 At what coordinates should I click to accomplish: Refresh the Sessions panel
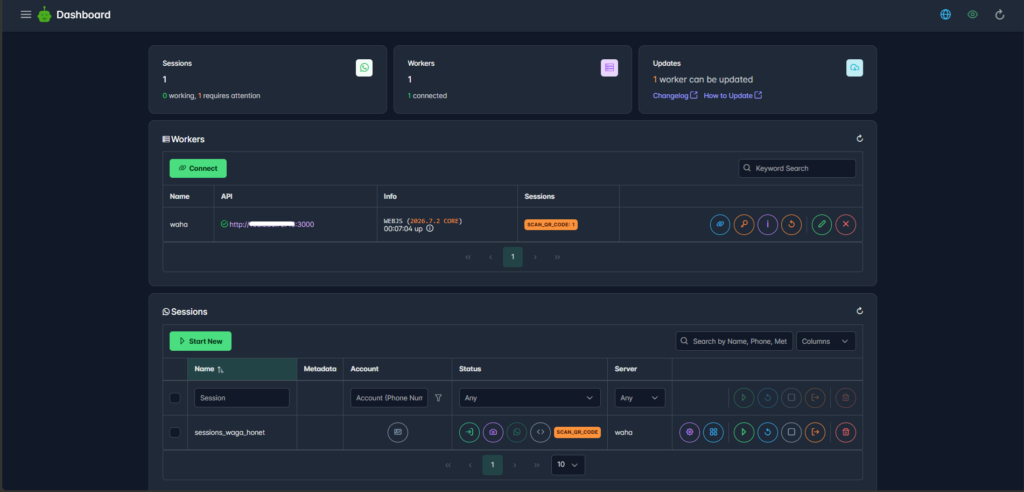(859, 312)
